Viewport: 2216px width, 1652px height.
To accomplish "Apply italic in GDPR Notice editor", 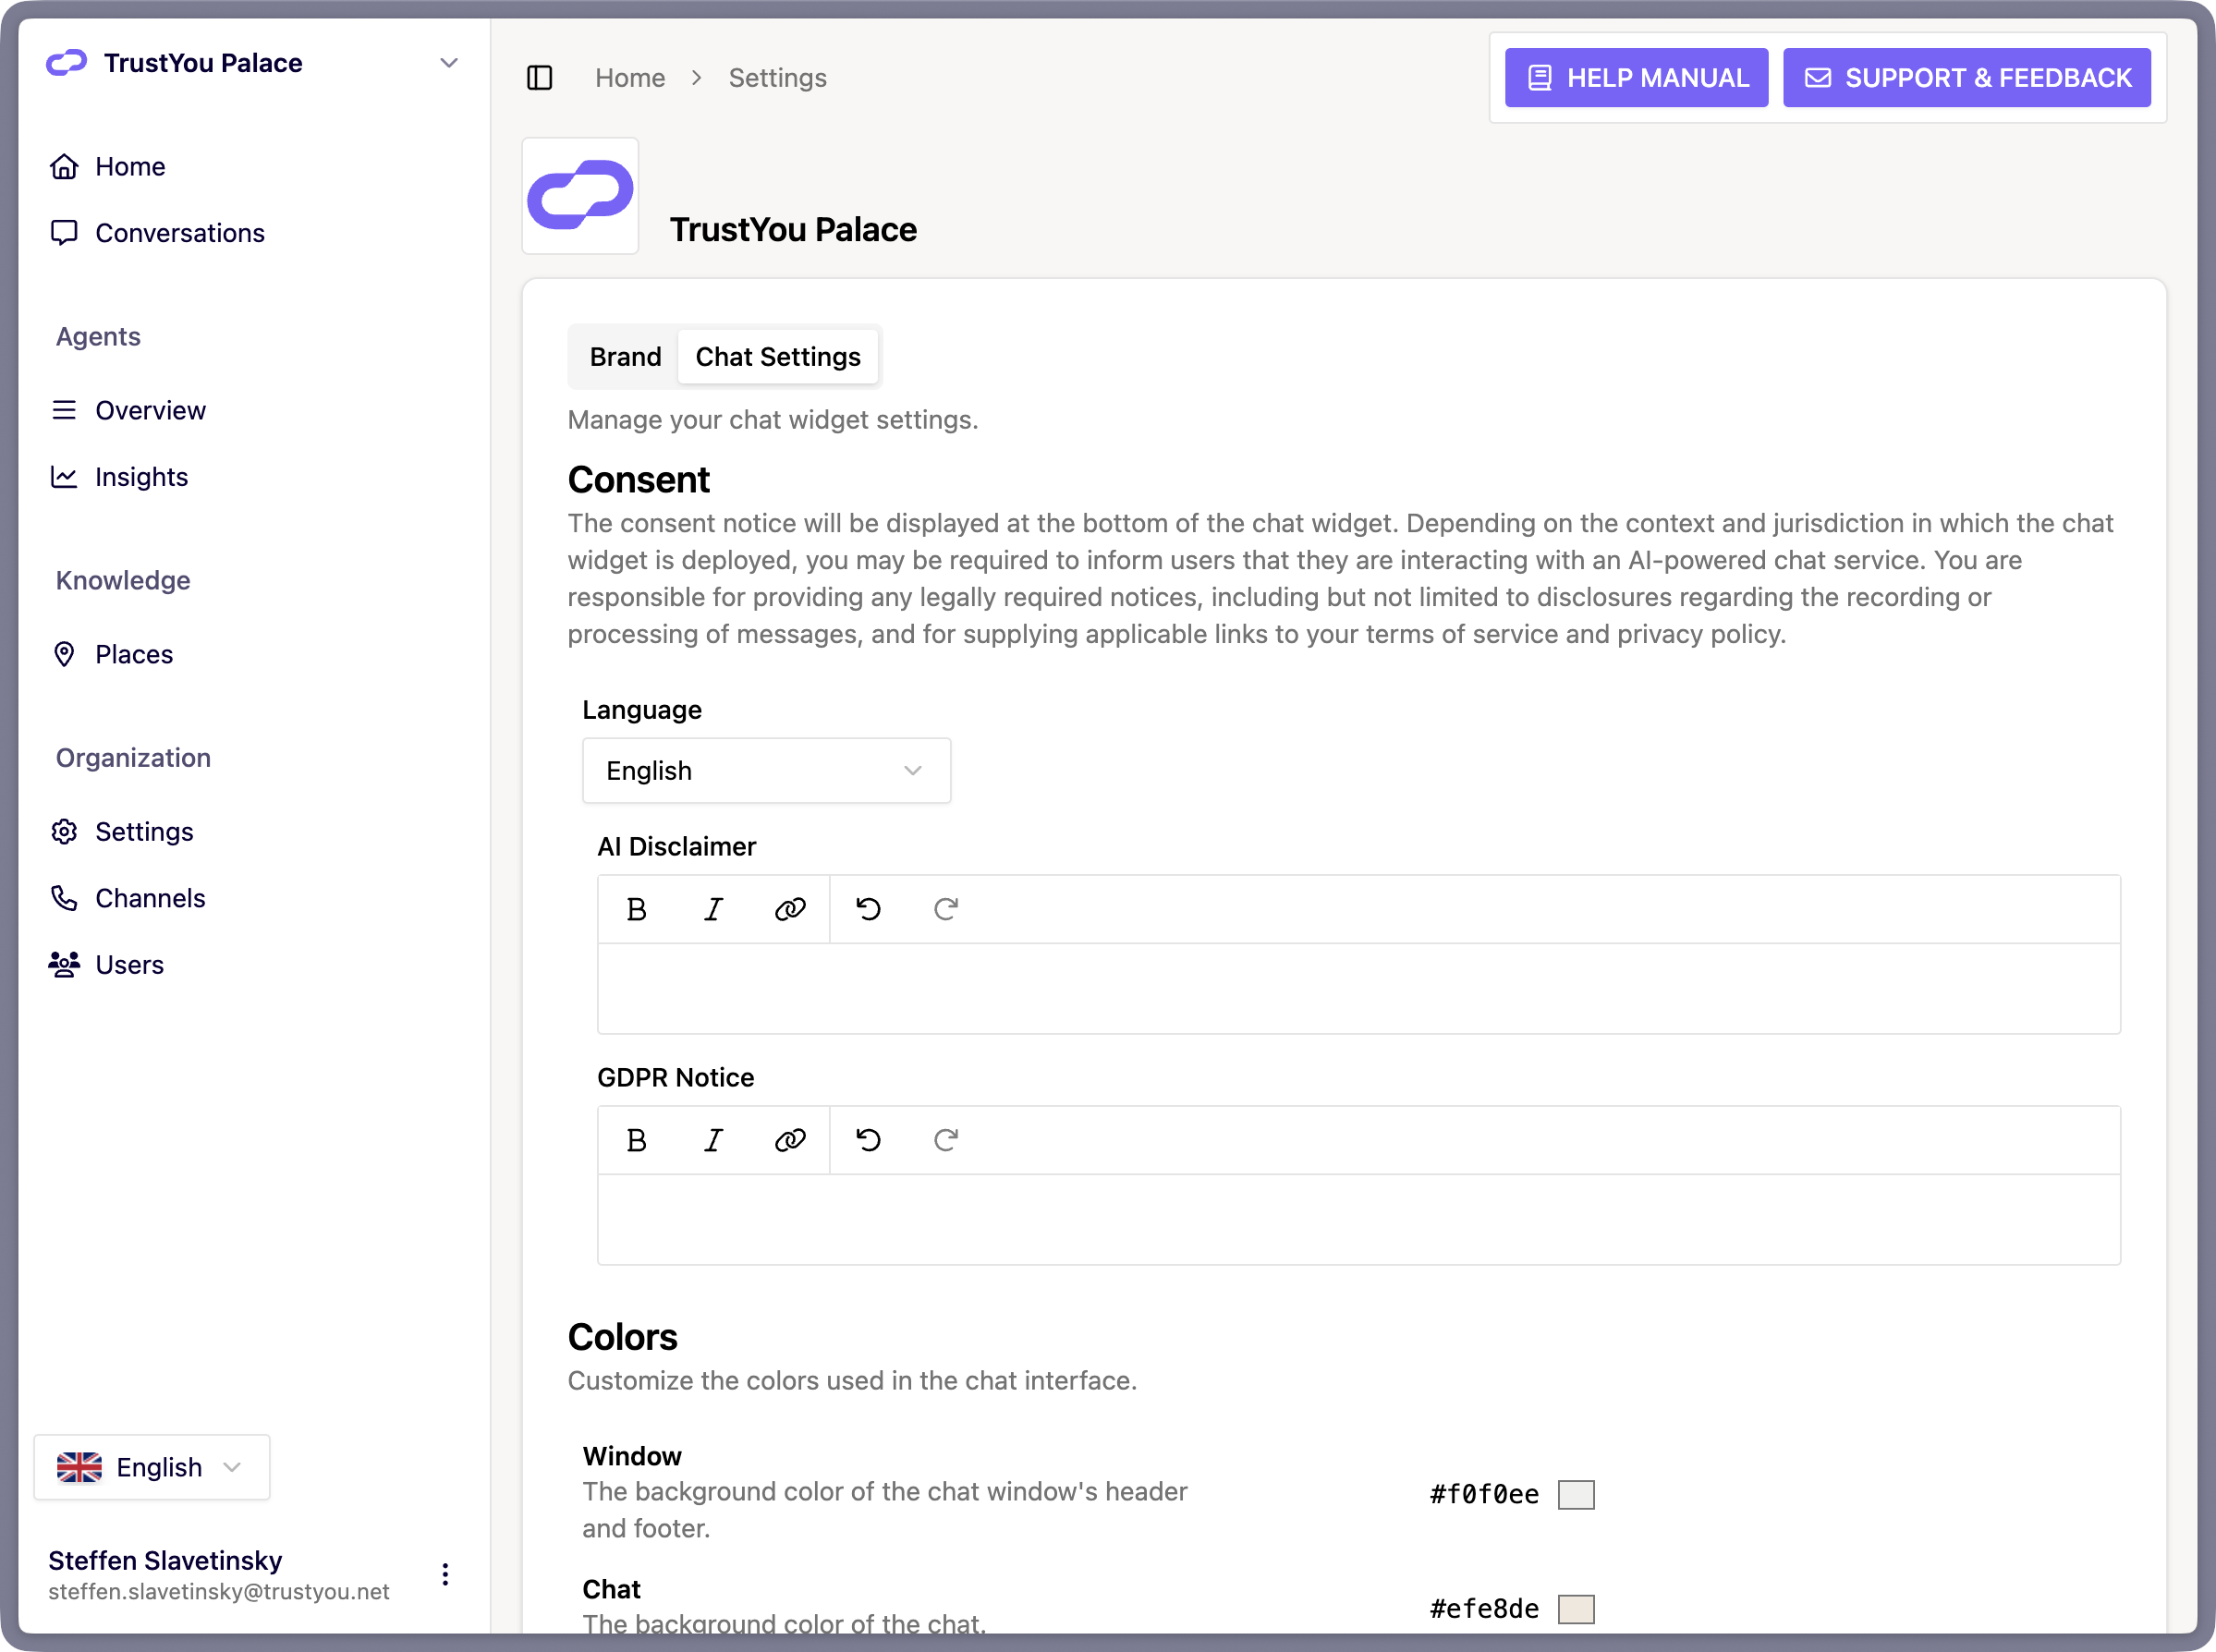I will click(x=713, y=1140).
